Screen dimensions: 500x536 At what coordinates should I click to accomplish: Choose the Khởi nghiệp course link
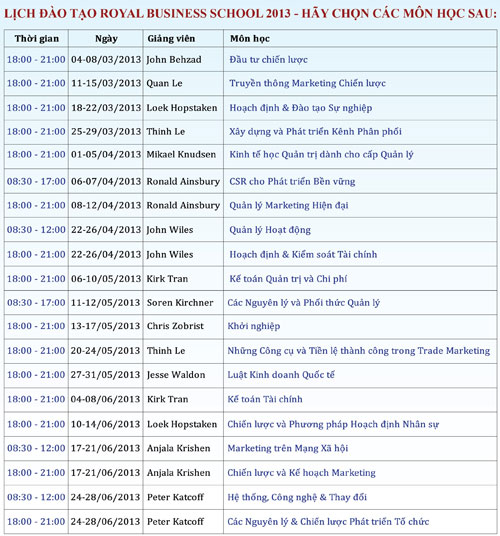[254, 326]
